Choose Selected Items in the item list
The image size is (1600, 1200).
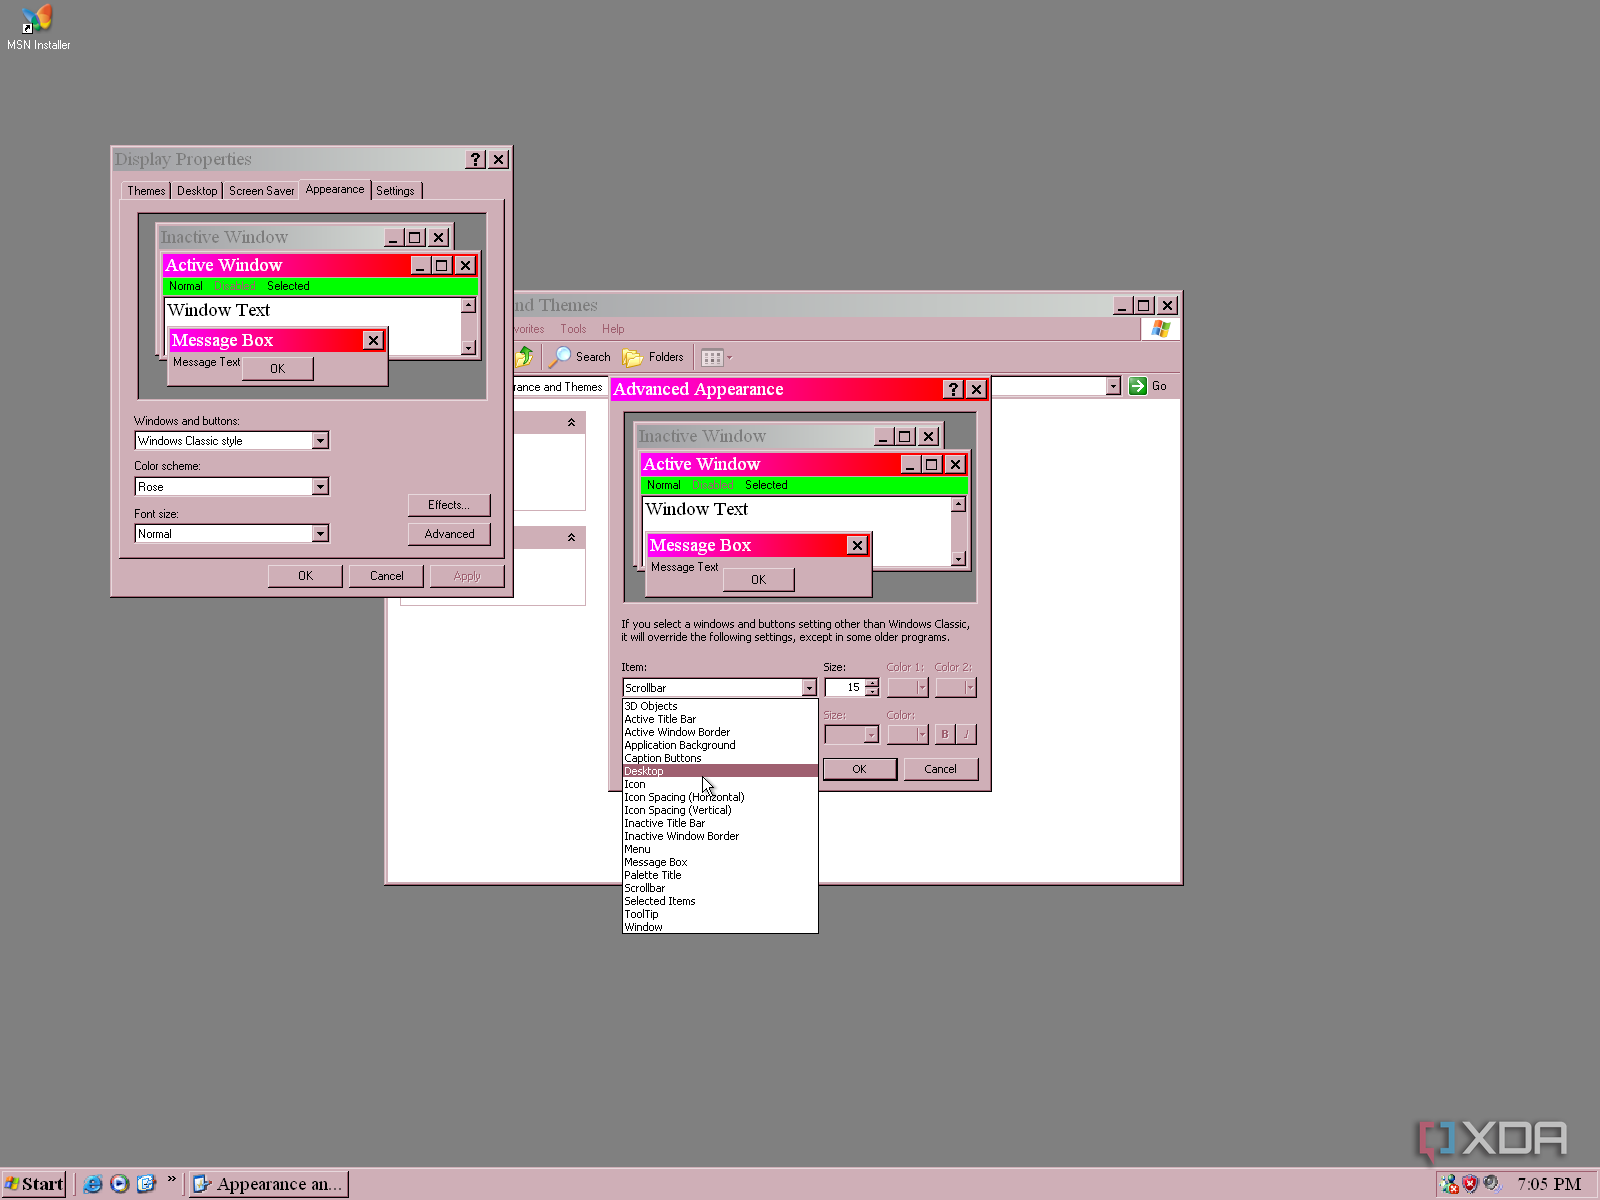point(720,901)
